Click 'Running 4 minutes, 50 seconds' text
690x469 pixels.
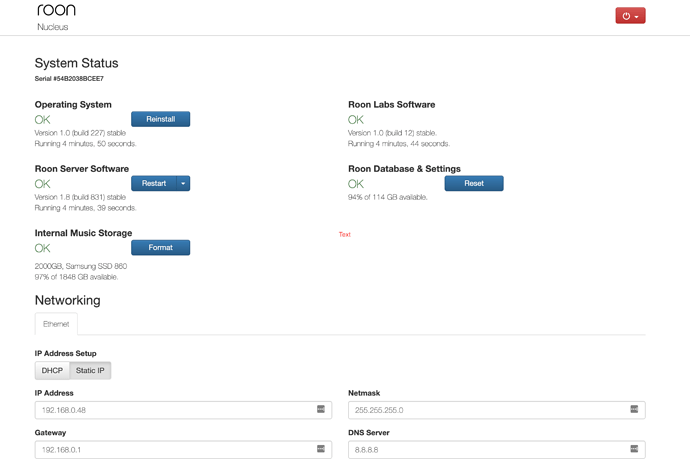tap(86, 144)
